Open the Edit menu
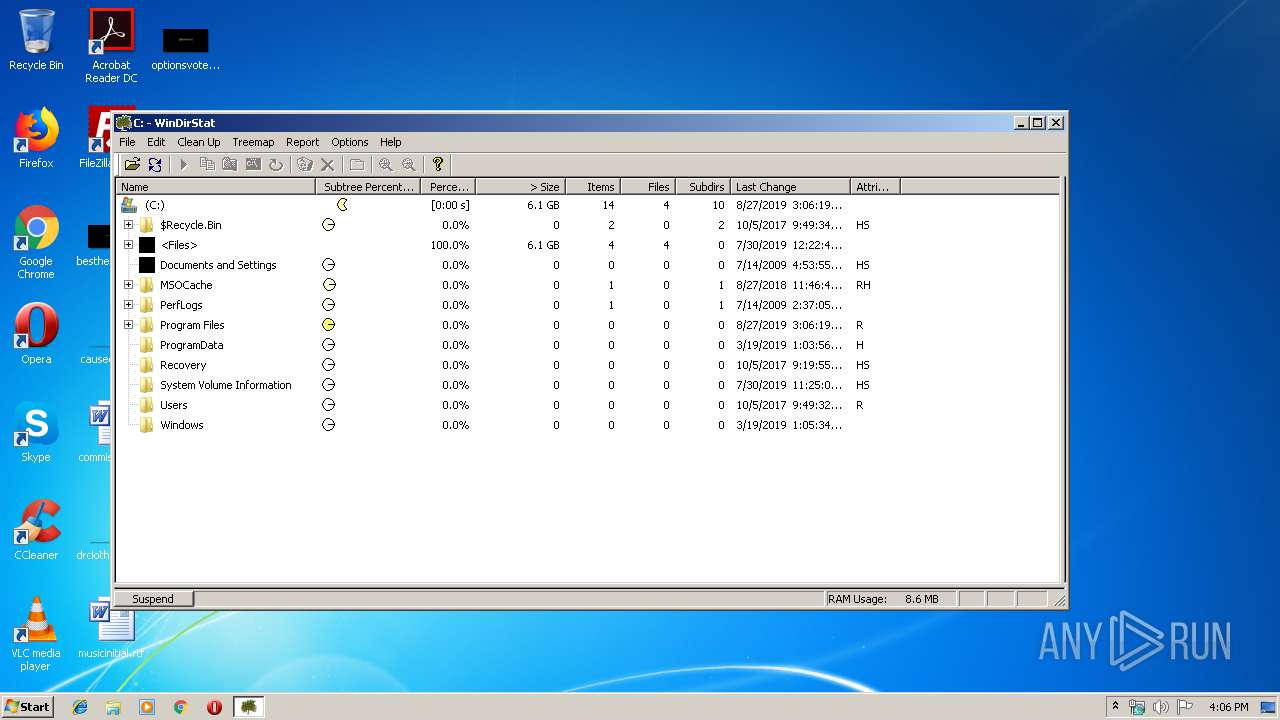1280x720 pixels. pyautogui.click(x=156, y=142)
